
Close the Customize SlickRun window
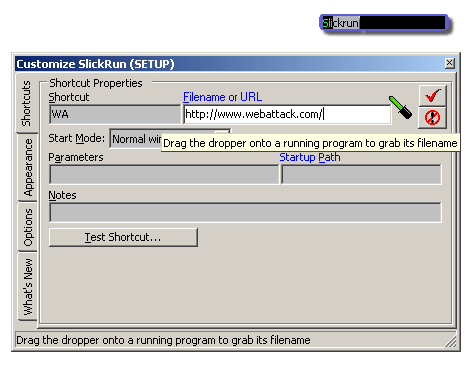pos(449,63)
